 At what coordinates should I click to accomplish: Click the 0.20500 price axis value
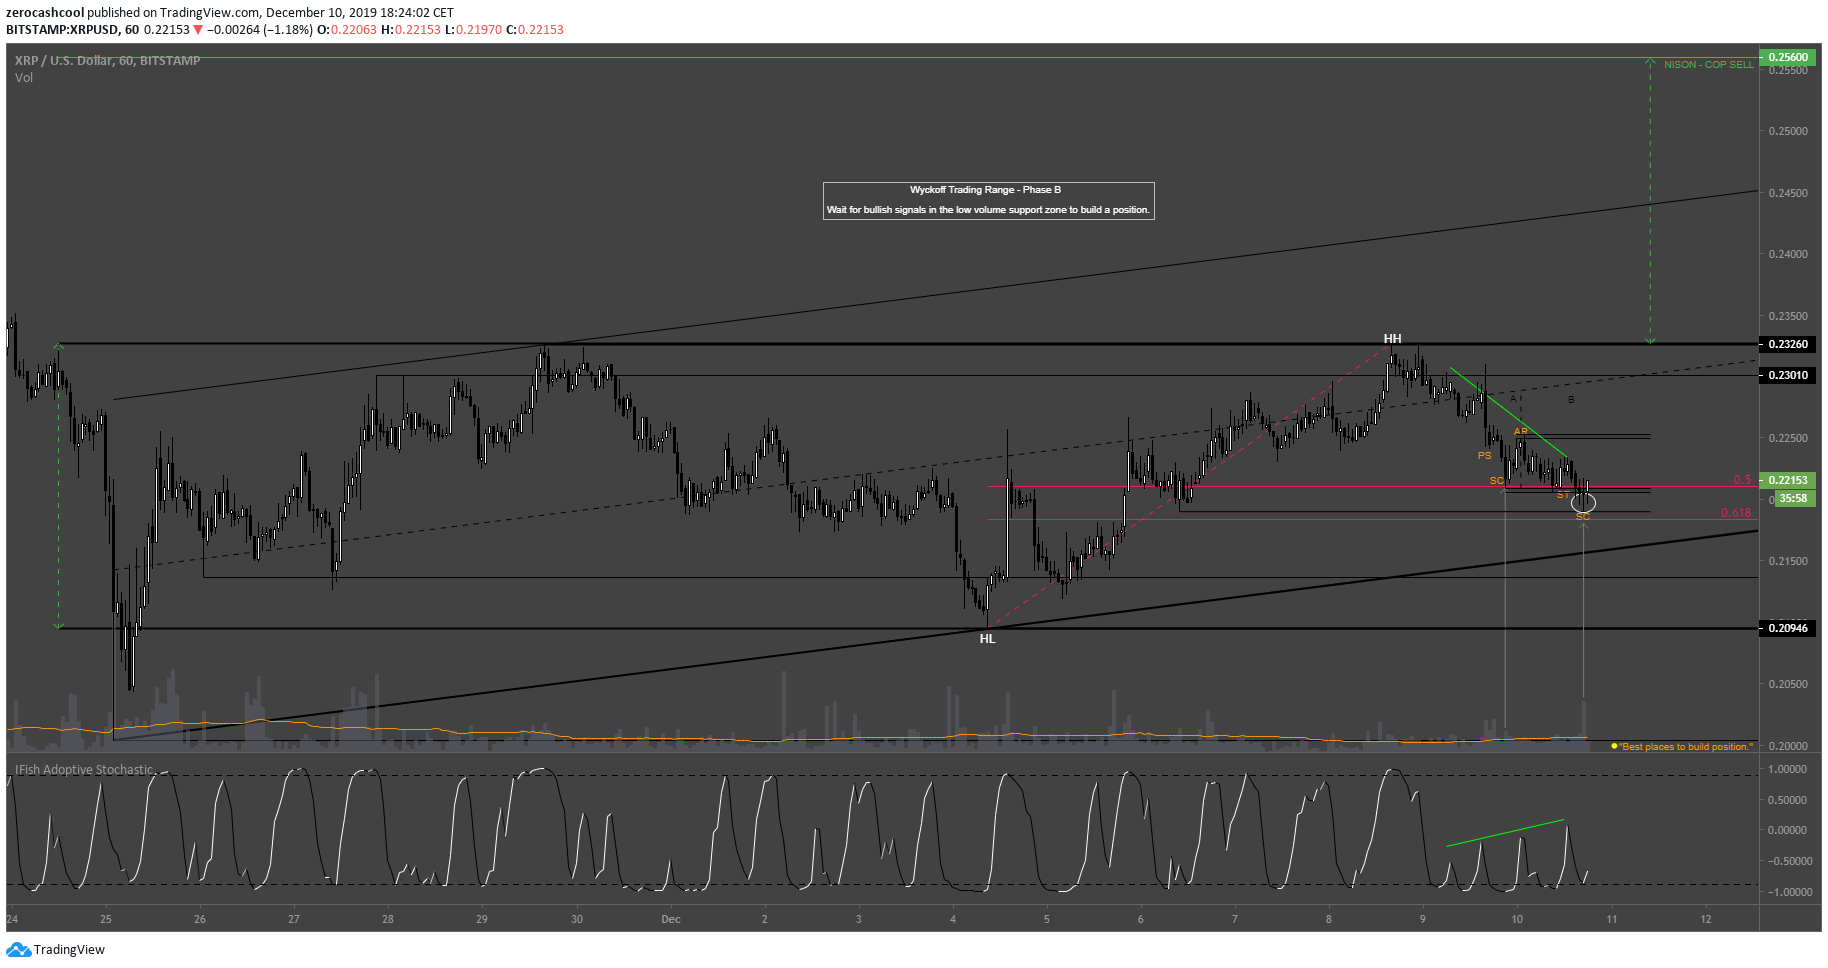1788,684
